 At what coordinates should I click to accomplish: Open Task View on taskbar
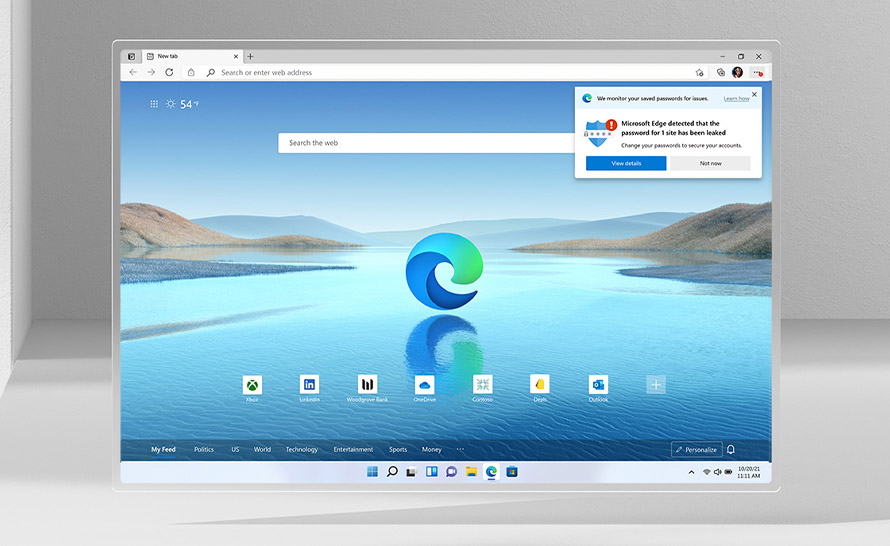[x=412, y=472]
